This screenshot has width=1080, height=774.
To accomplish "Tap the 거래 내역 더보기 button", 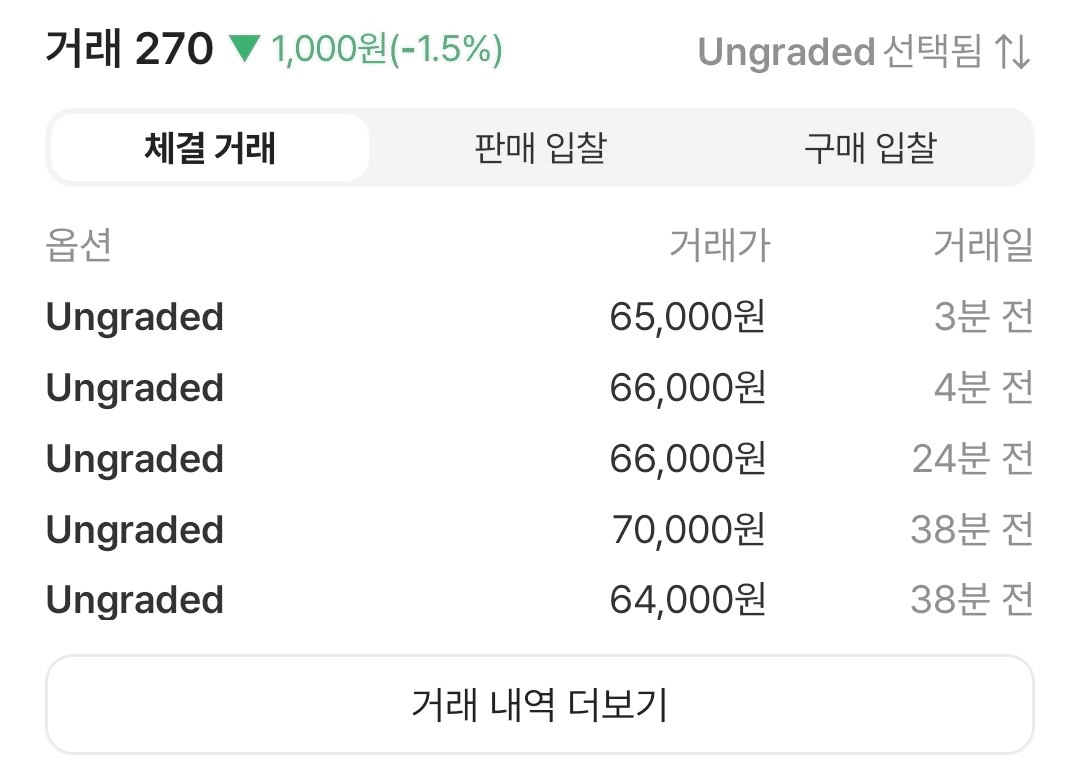I will pos(540,704).
